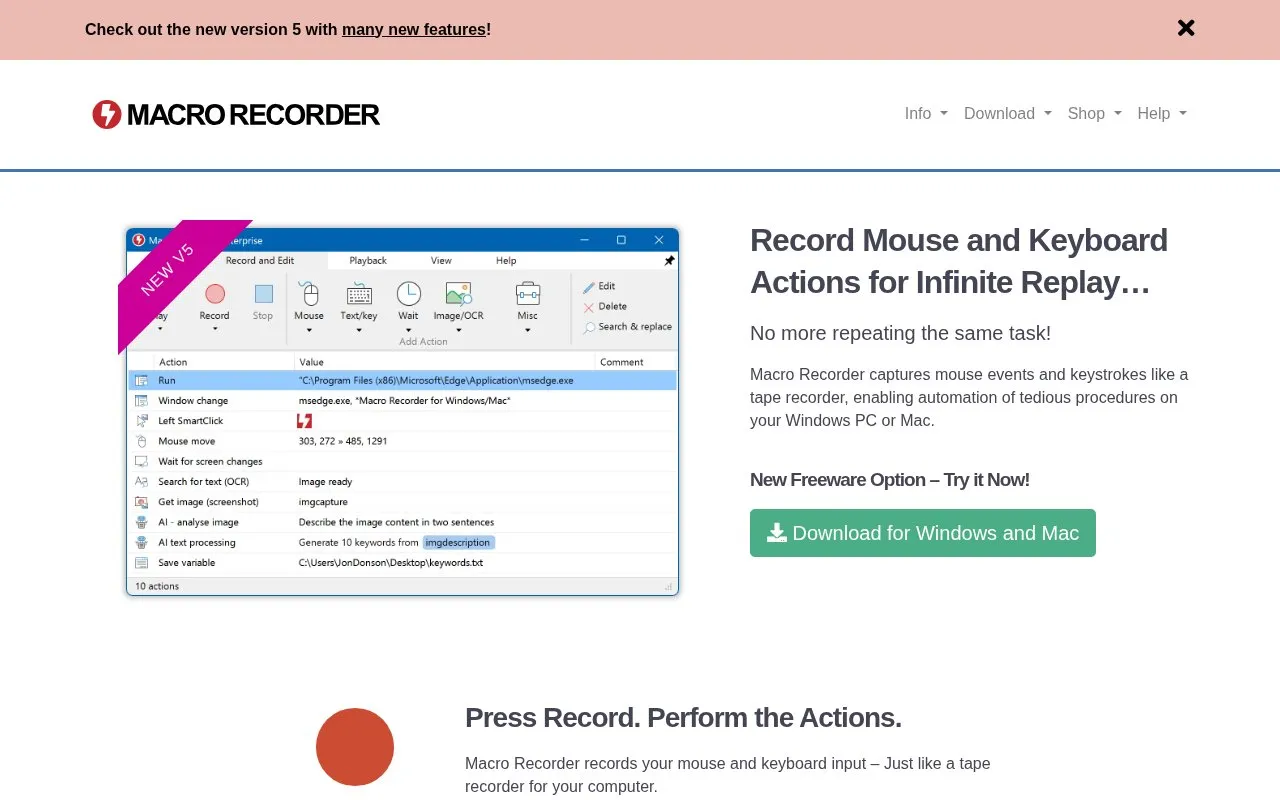The width and height of the screenshot is (1280, 800).
Task: Select the 'Mouse move' action row
Action: 403,441
